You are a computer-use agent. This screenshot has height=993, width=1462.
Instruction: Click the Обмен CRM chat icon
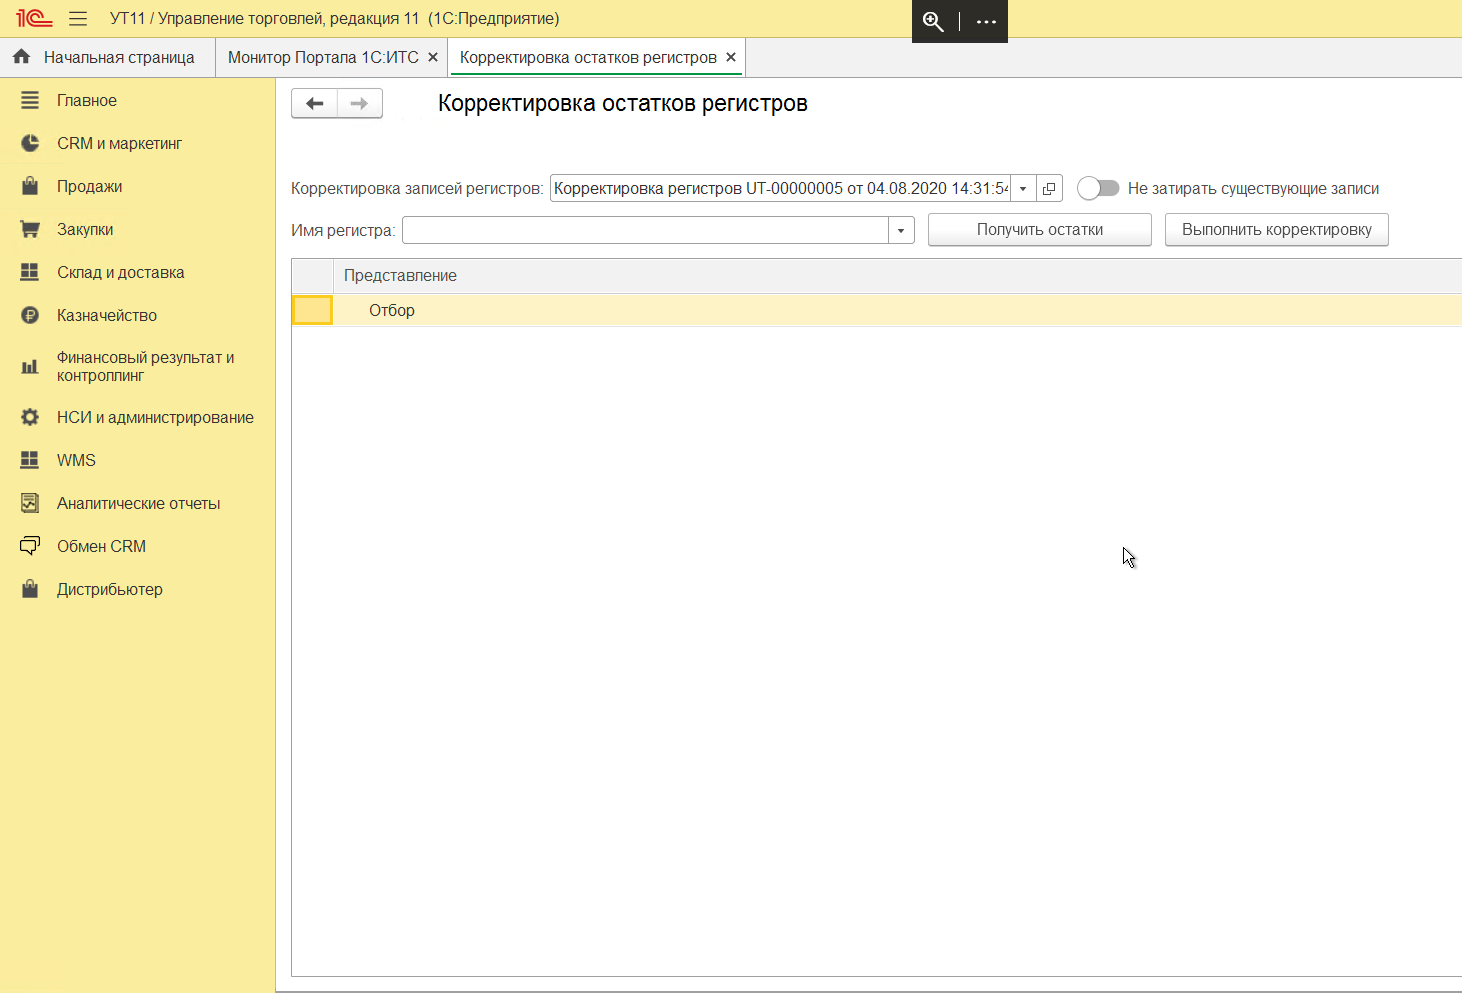coord(30,546)
